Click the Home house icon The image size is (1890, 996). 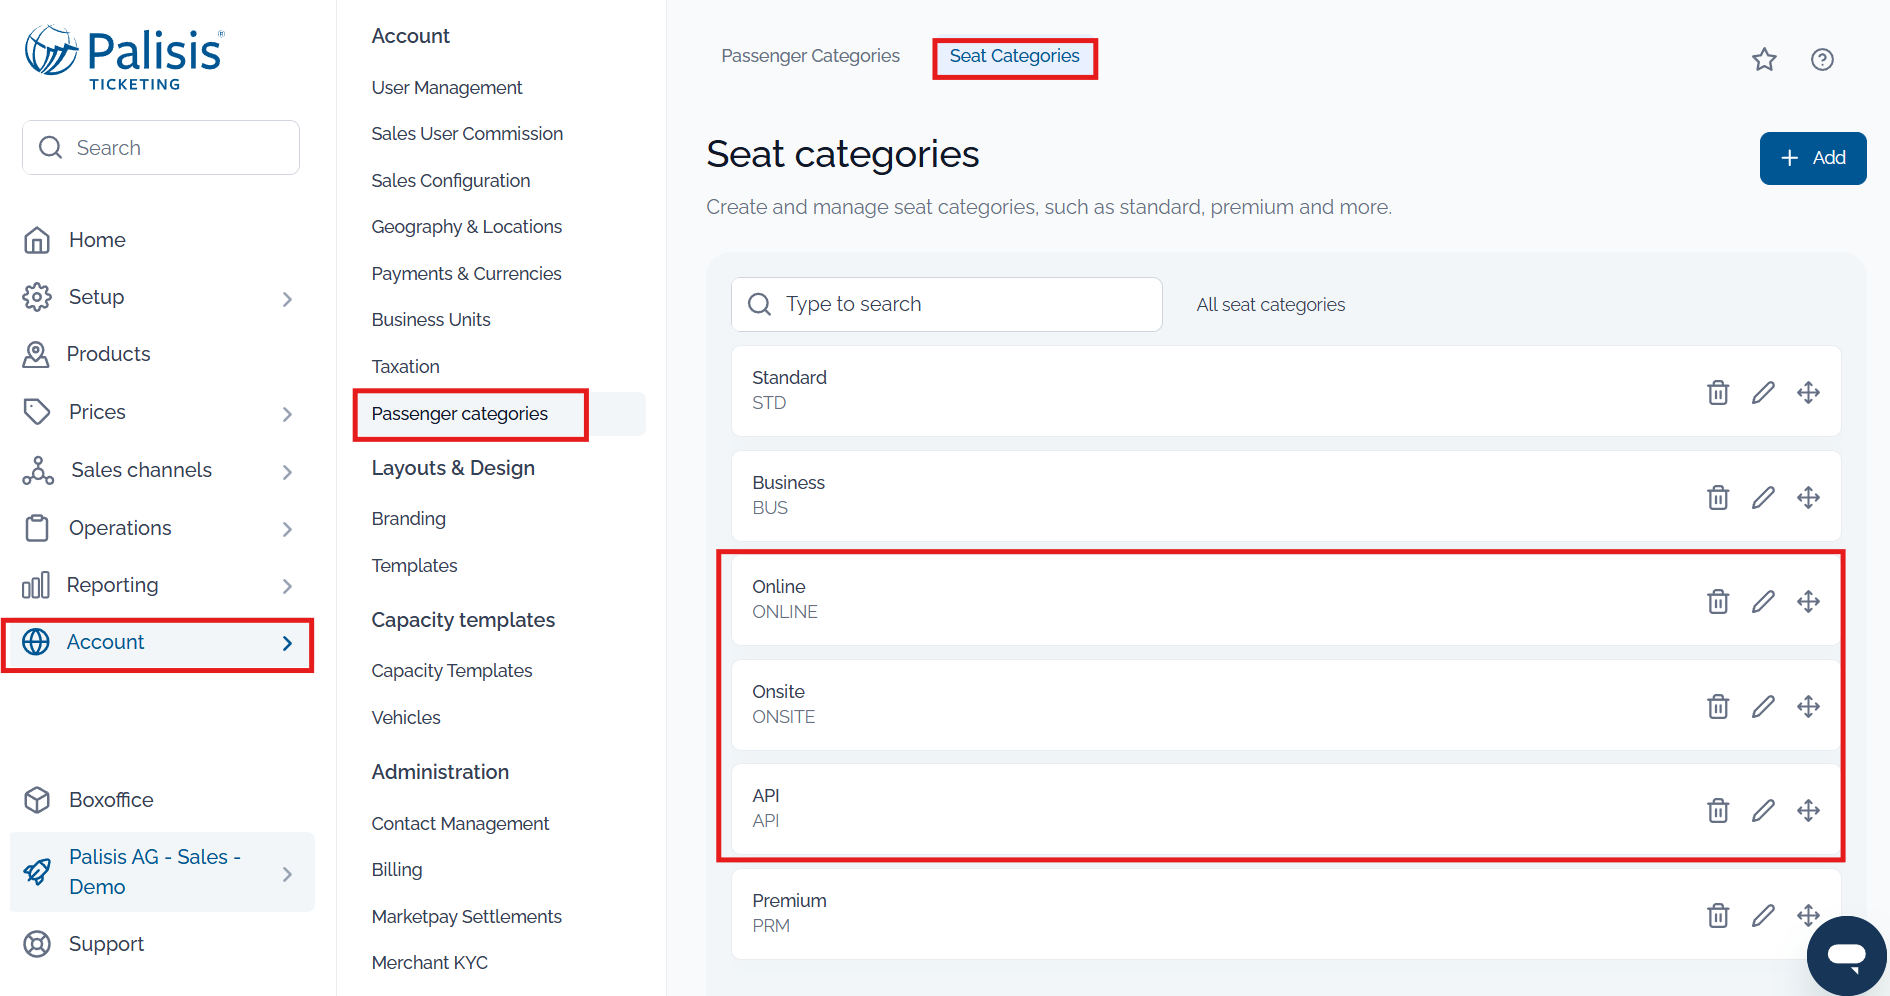37,240
